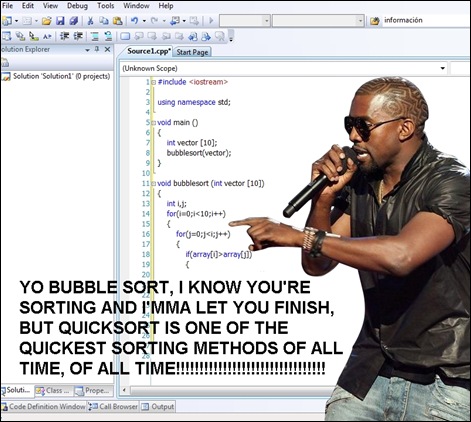Viewport: 471px width, 422px height.
Task: Undo the last action with the blue arrow
Action: tap(135, 21)
